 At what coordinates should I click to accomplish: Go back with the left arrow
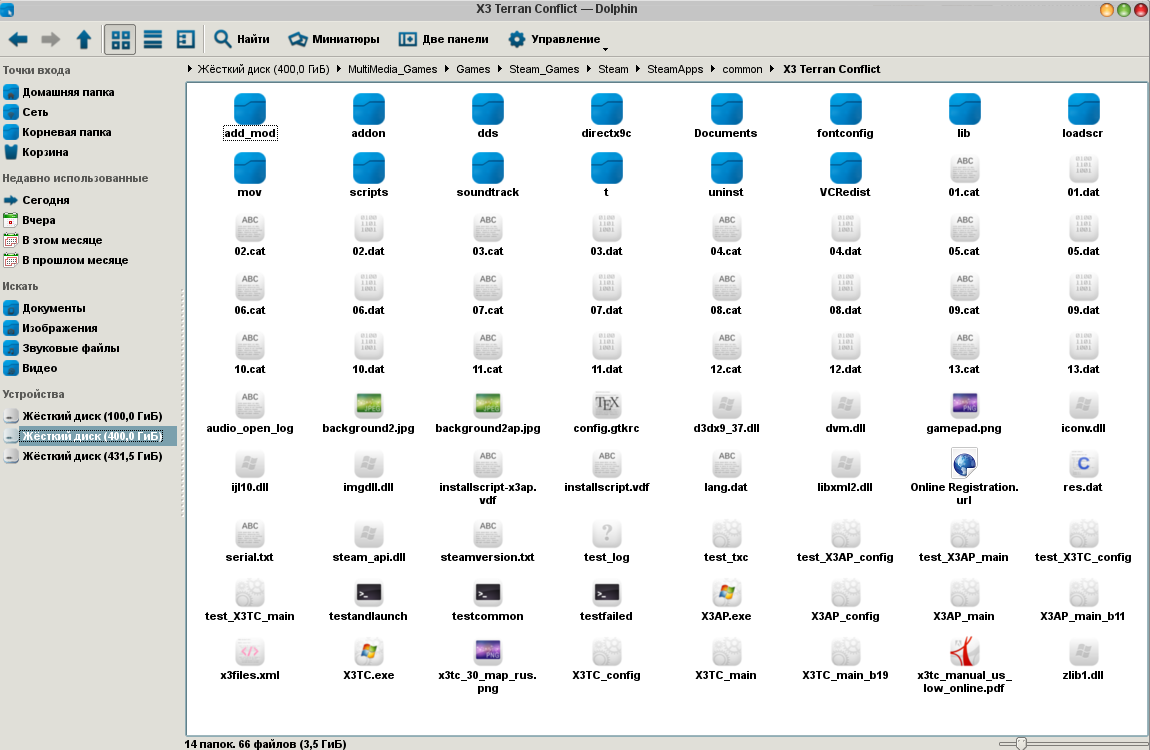pos(18,40)
